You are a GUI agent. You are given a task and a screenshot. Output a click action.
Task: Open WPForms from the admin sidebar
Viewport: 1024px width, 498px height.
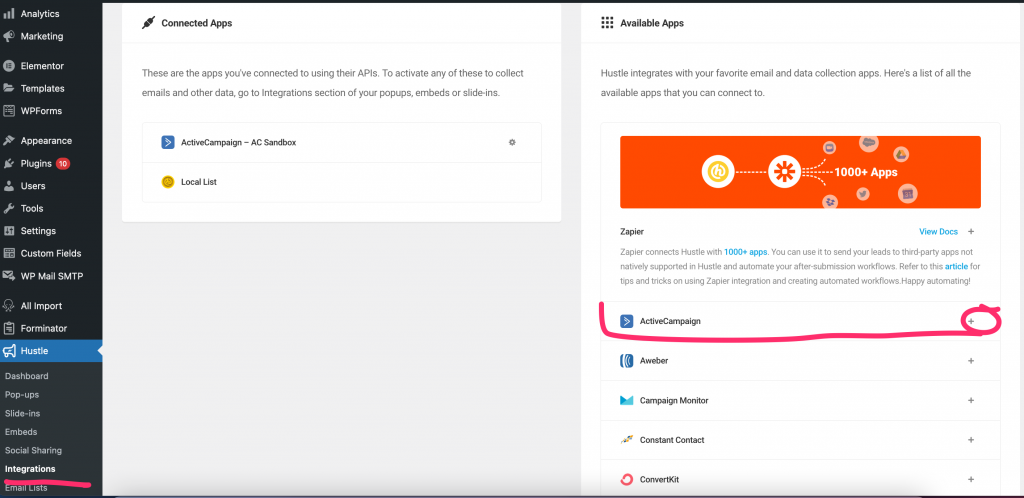tap(41, 111)
